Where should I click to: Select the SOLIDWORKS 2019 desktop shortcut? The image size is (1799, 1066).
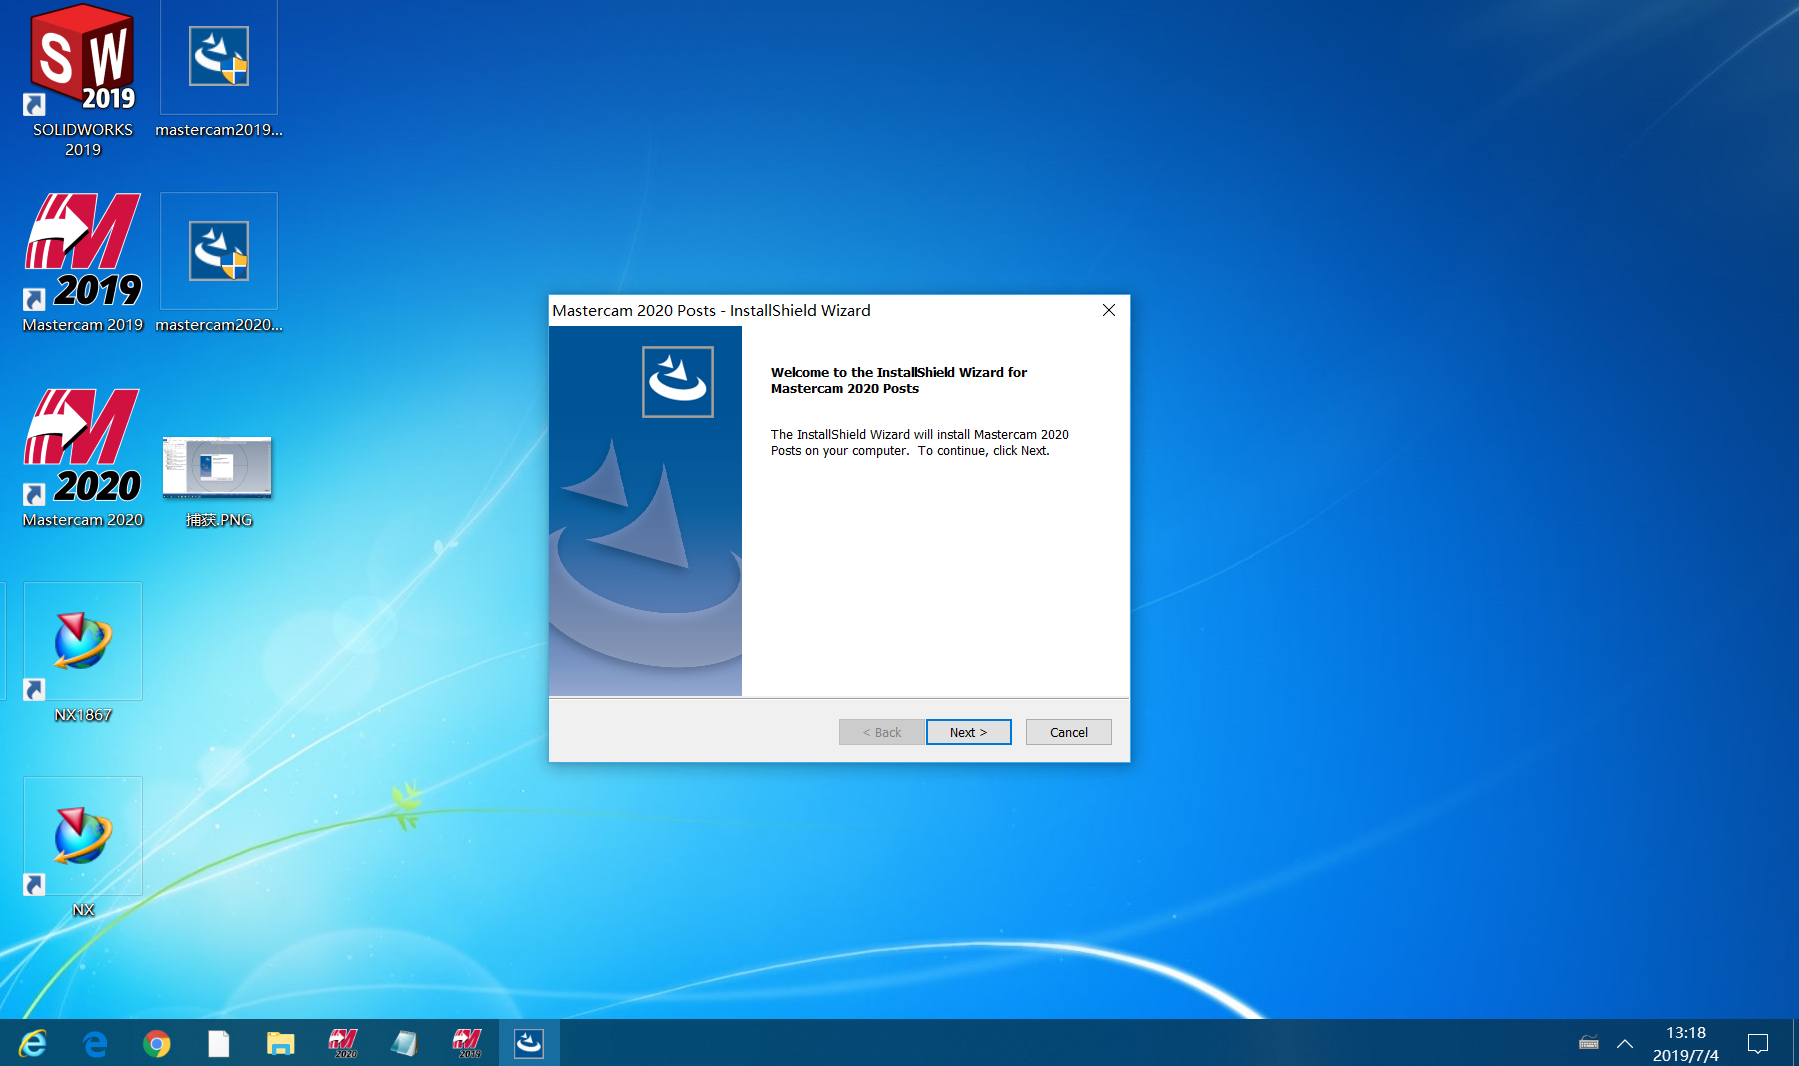[83, 80]
